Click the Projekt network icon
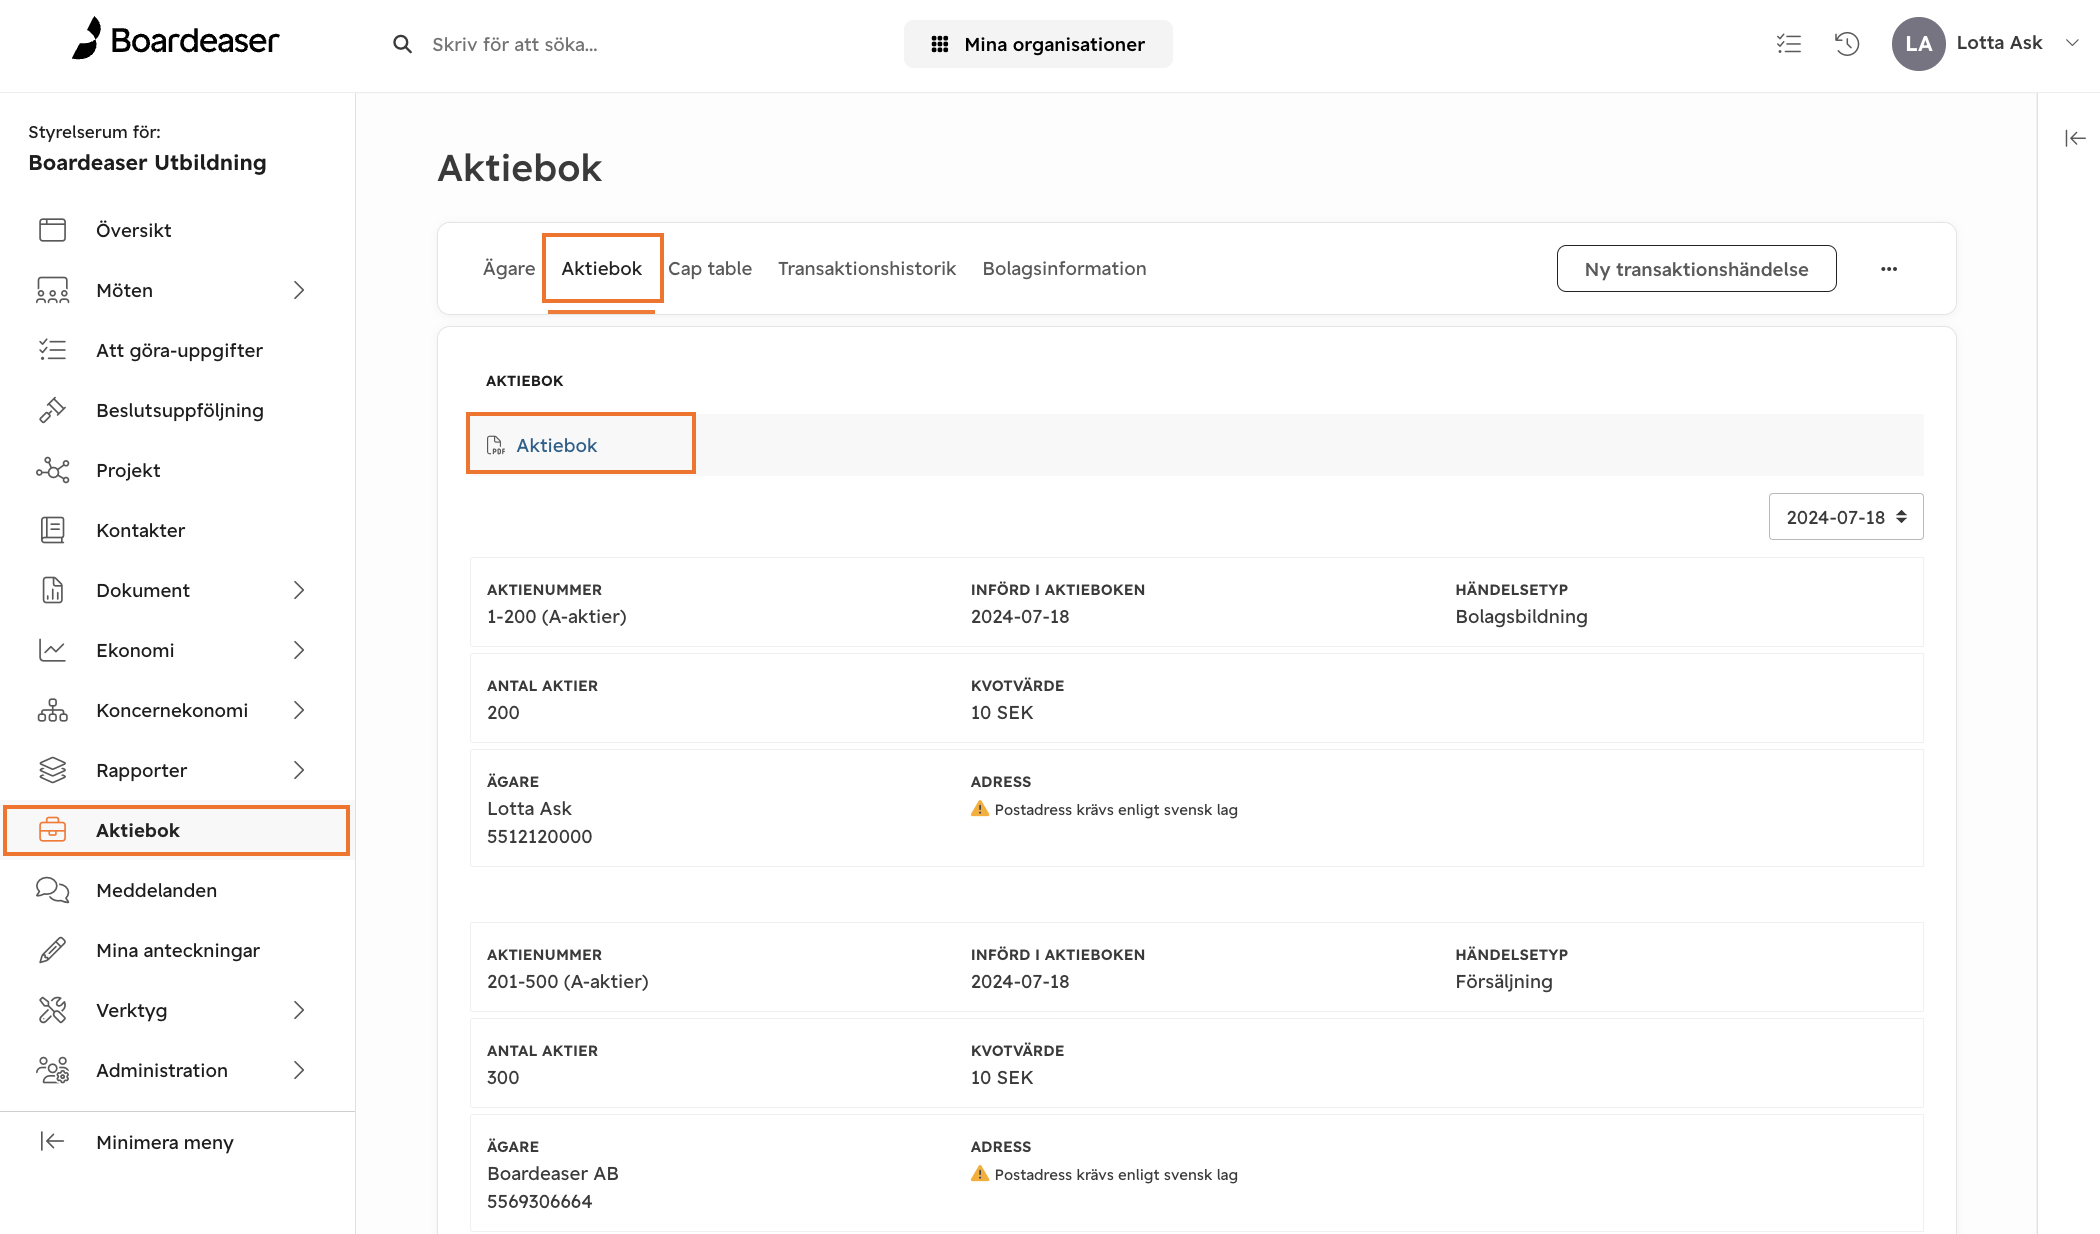 [52, 470]
